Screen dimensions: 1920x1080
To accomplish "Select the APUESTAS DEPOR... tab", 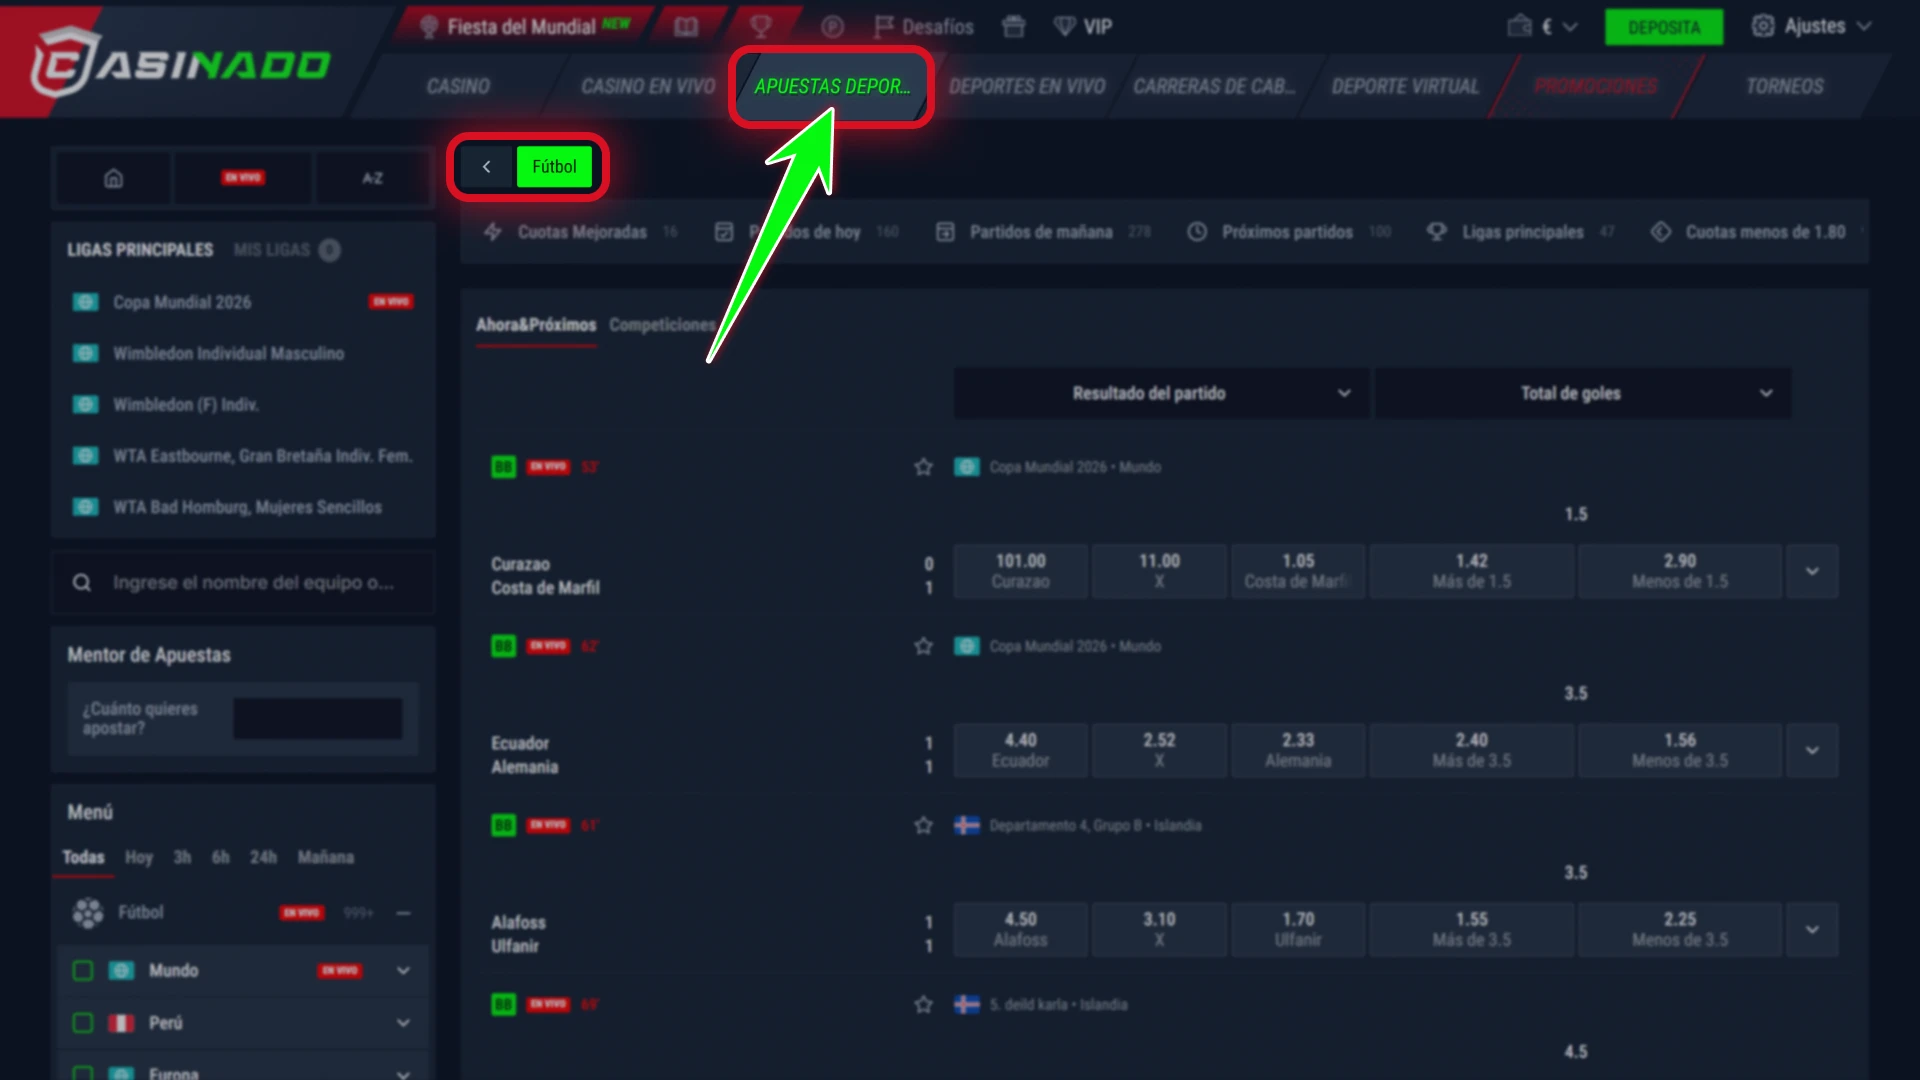I will [x=832, y=87].
